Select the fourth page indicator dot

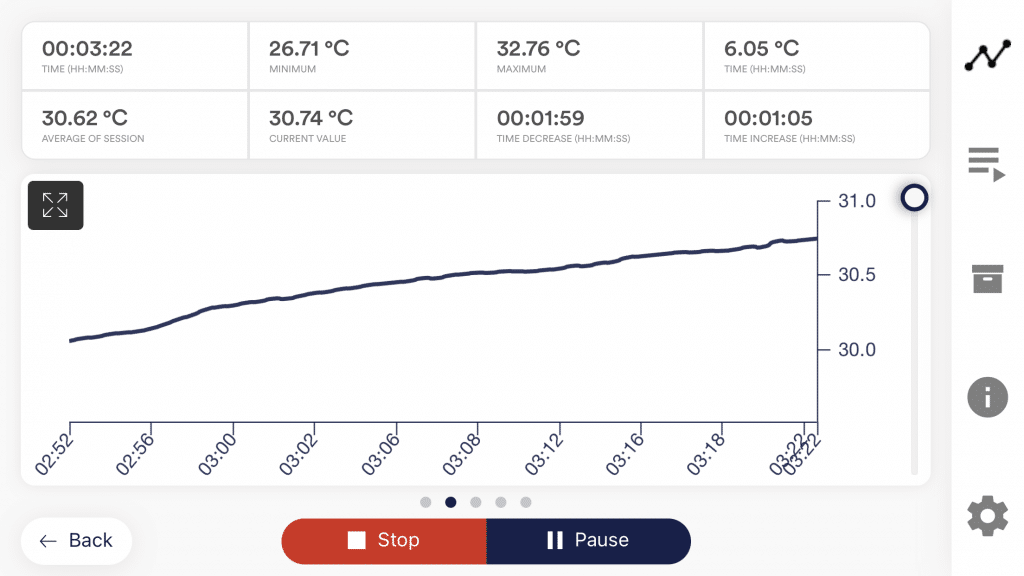pos(501,502)
